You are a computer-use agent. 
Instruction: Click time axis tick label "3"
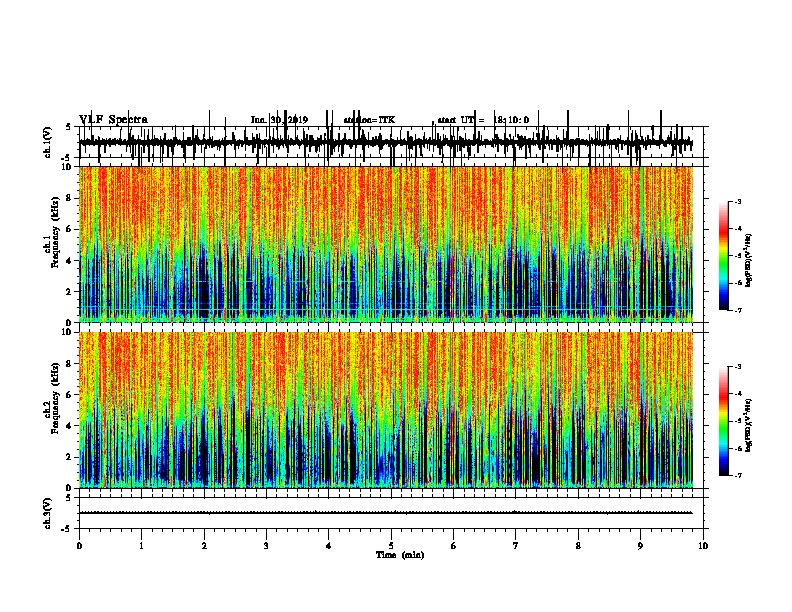pyautogui.click(x=266, y=546)
